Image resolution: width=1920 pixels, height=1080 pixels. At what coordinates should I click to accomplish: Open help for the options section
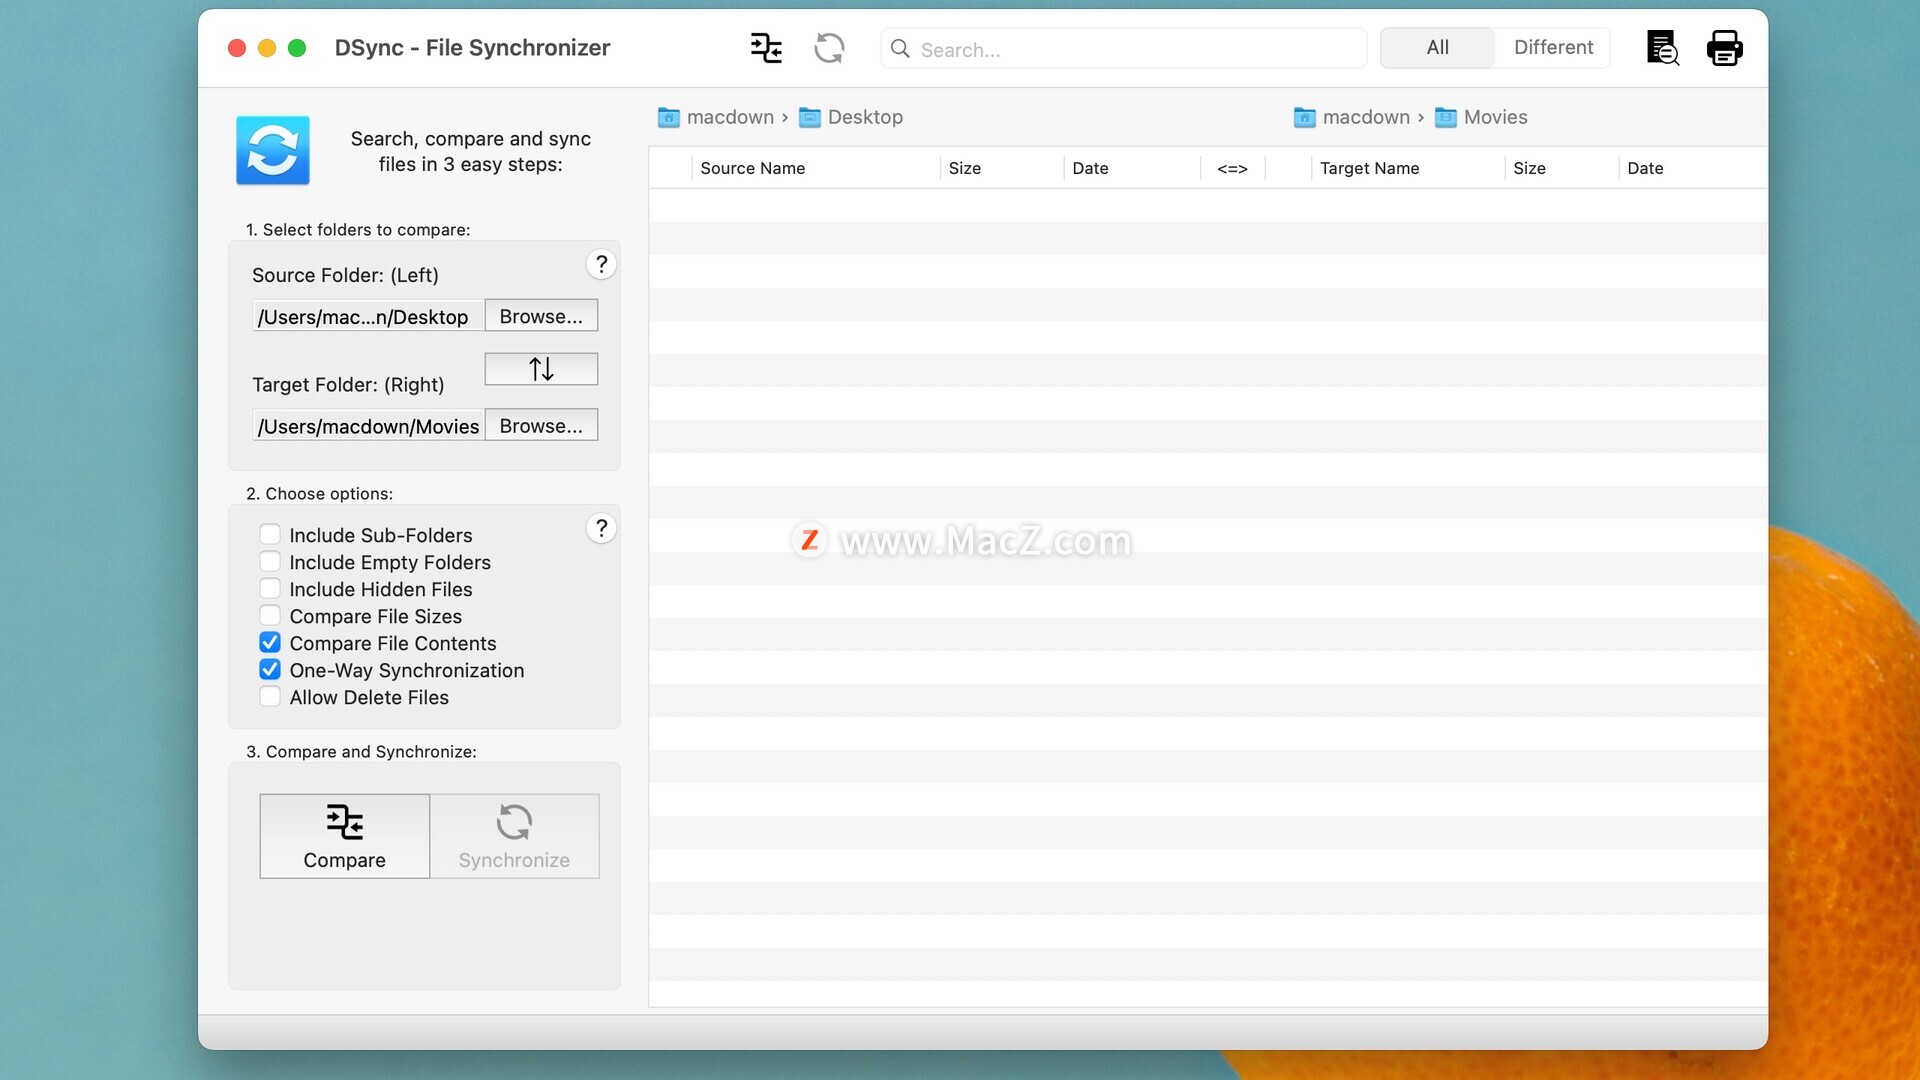[601, 528]
